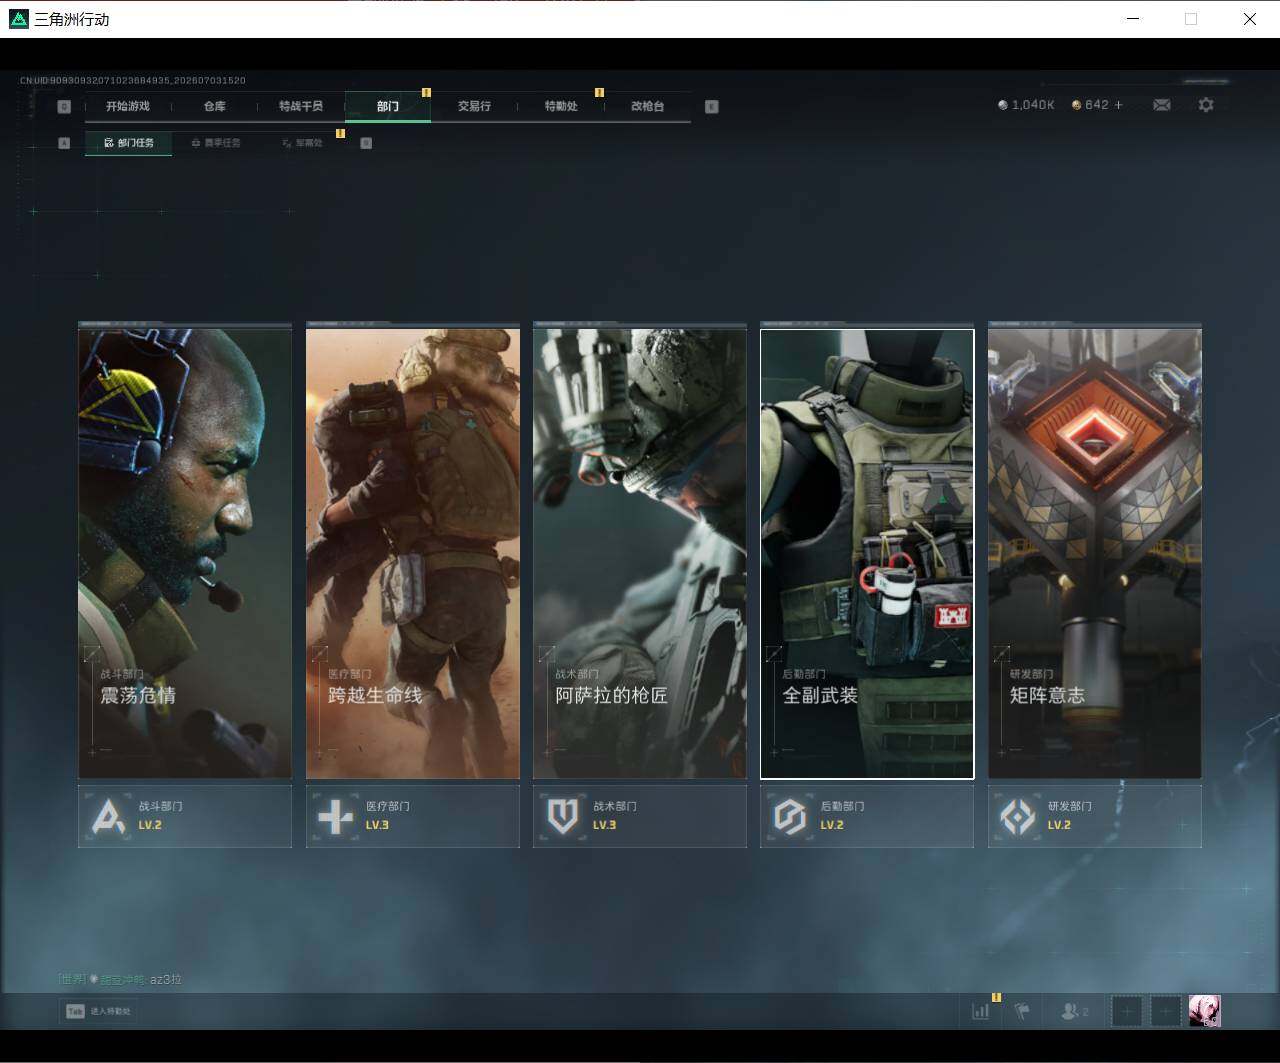Viewport: 1280px width, 1063px height.
Task: Click the 战斗部门 LV.2 emblem icon
Action: tap(108, 817)
